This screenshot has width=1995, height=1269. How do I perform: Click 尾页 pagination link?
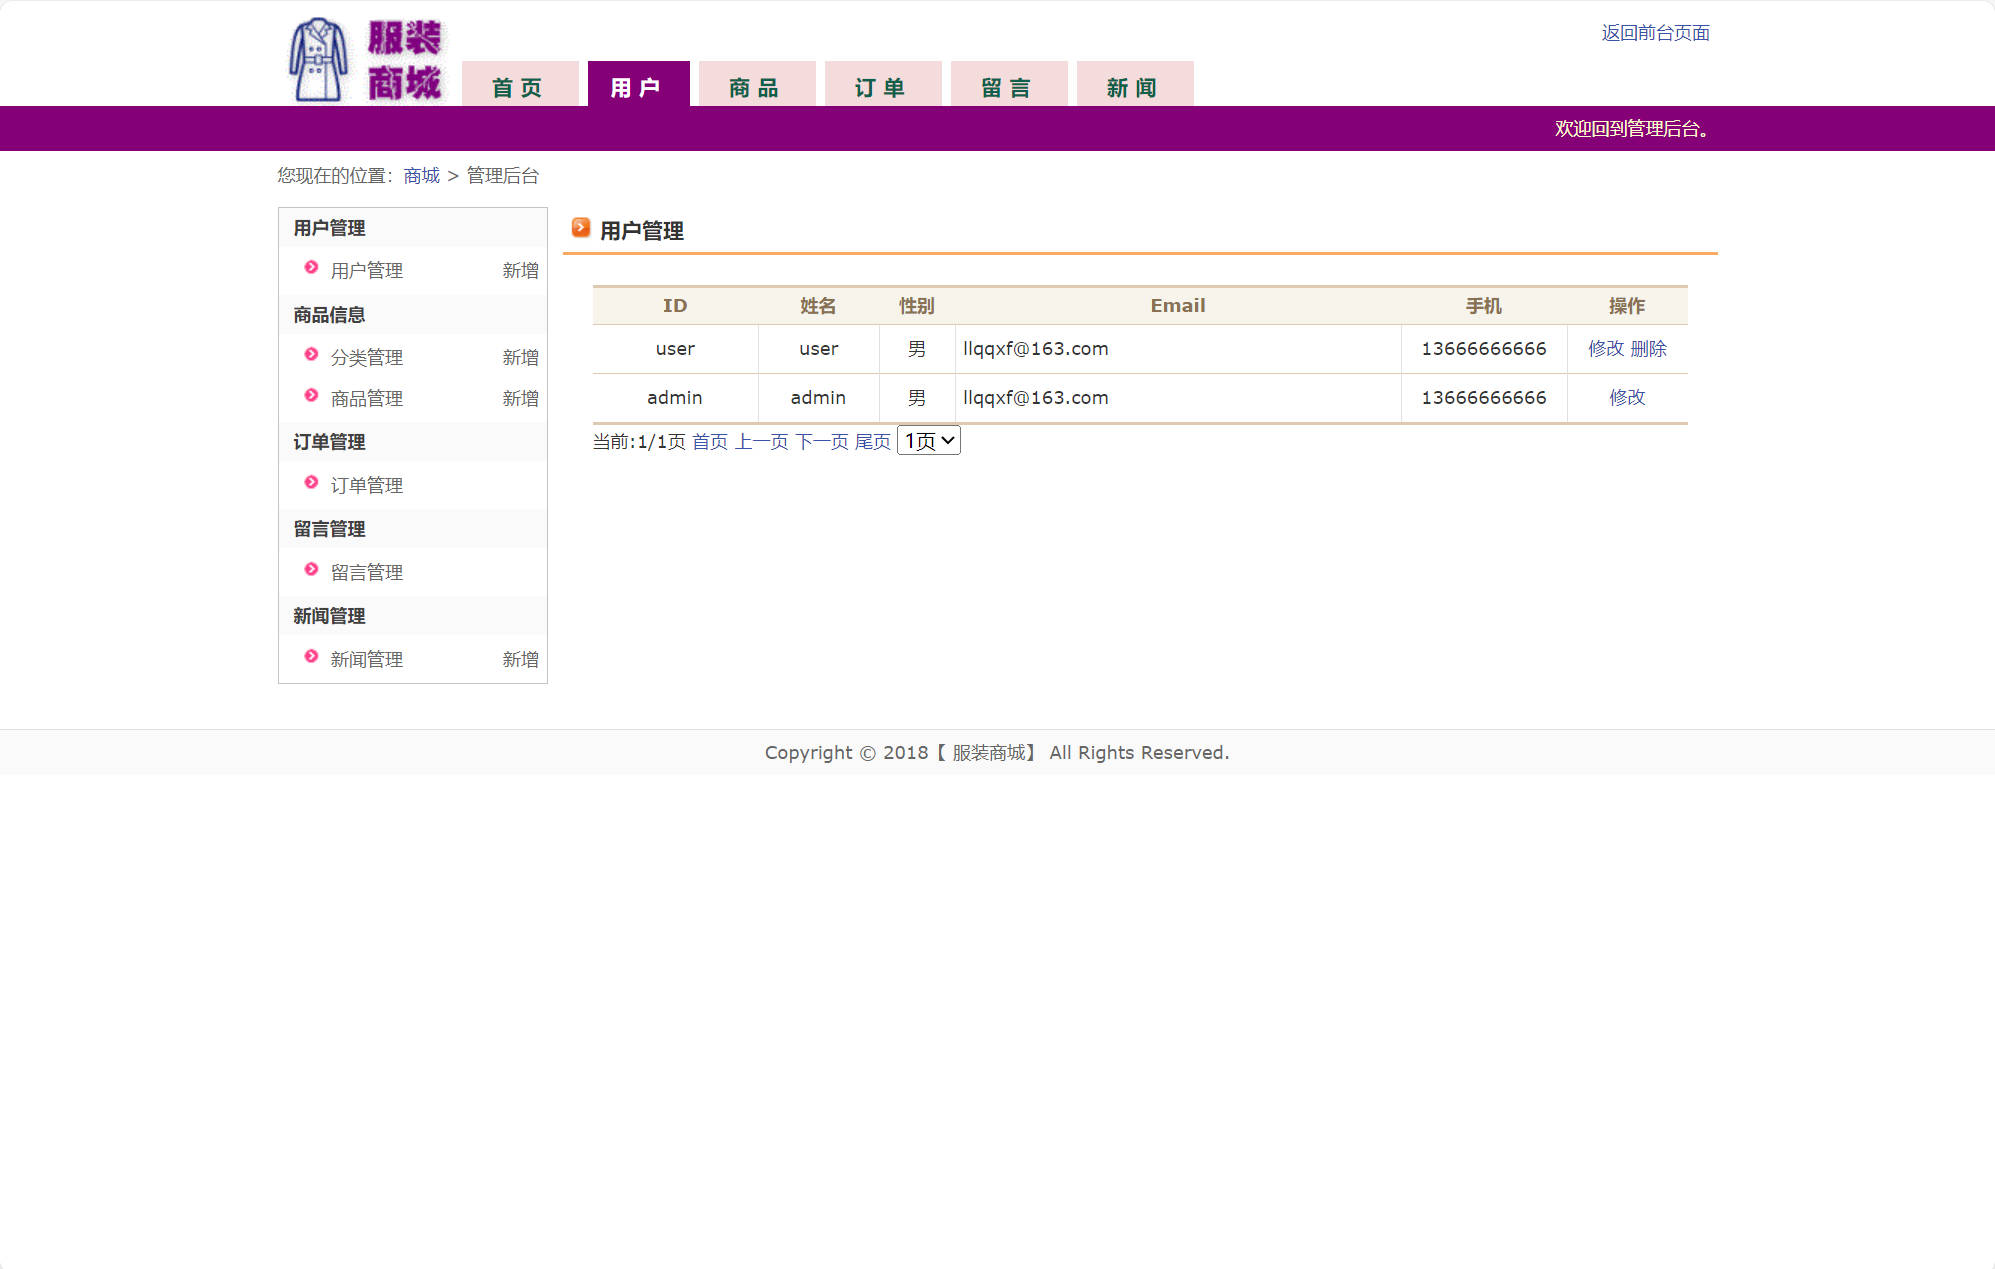pos(872,442)
